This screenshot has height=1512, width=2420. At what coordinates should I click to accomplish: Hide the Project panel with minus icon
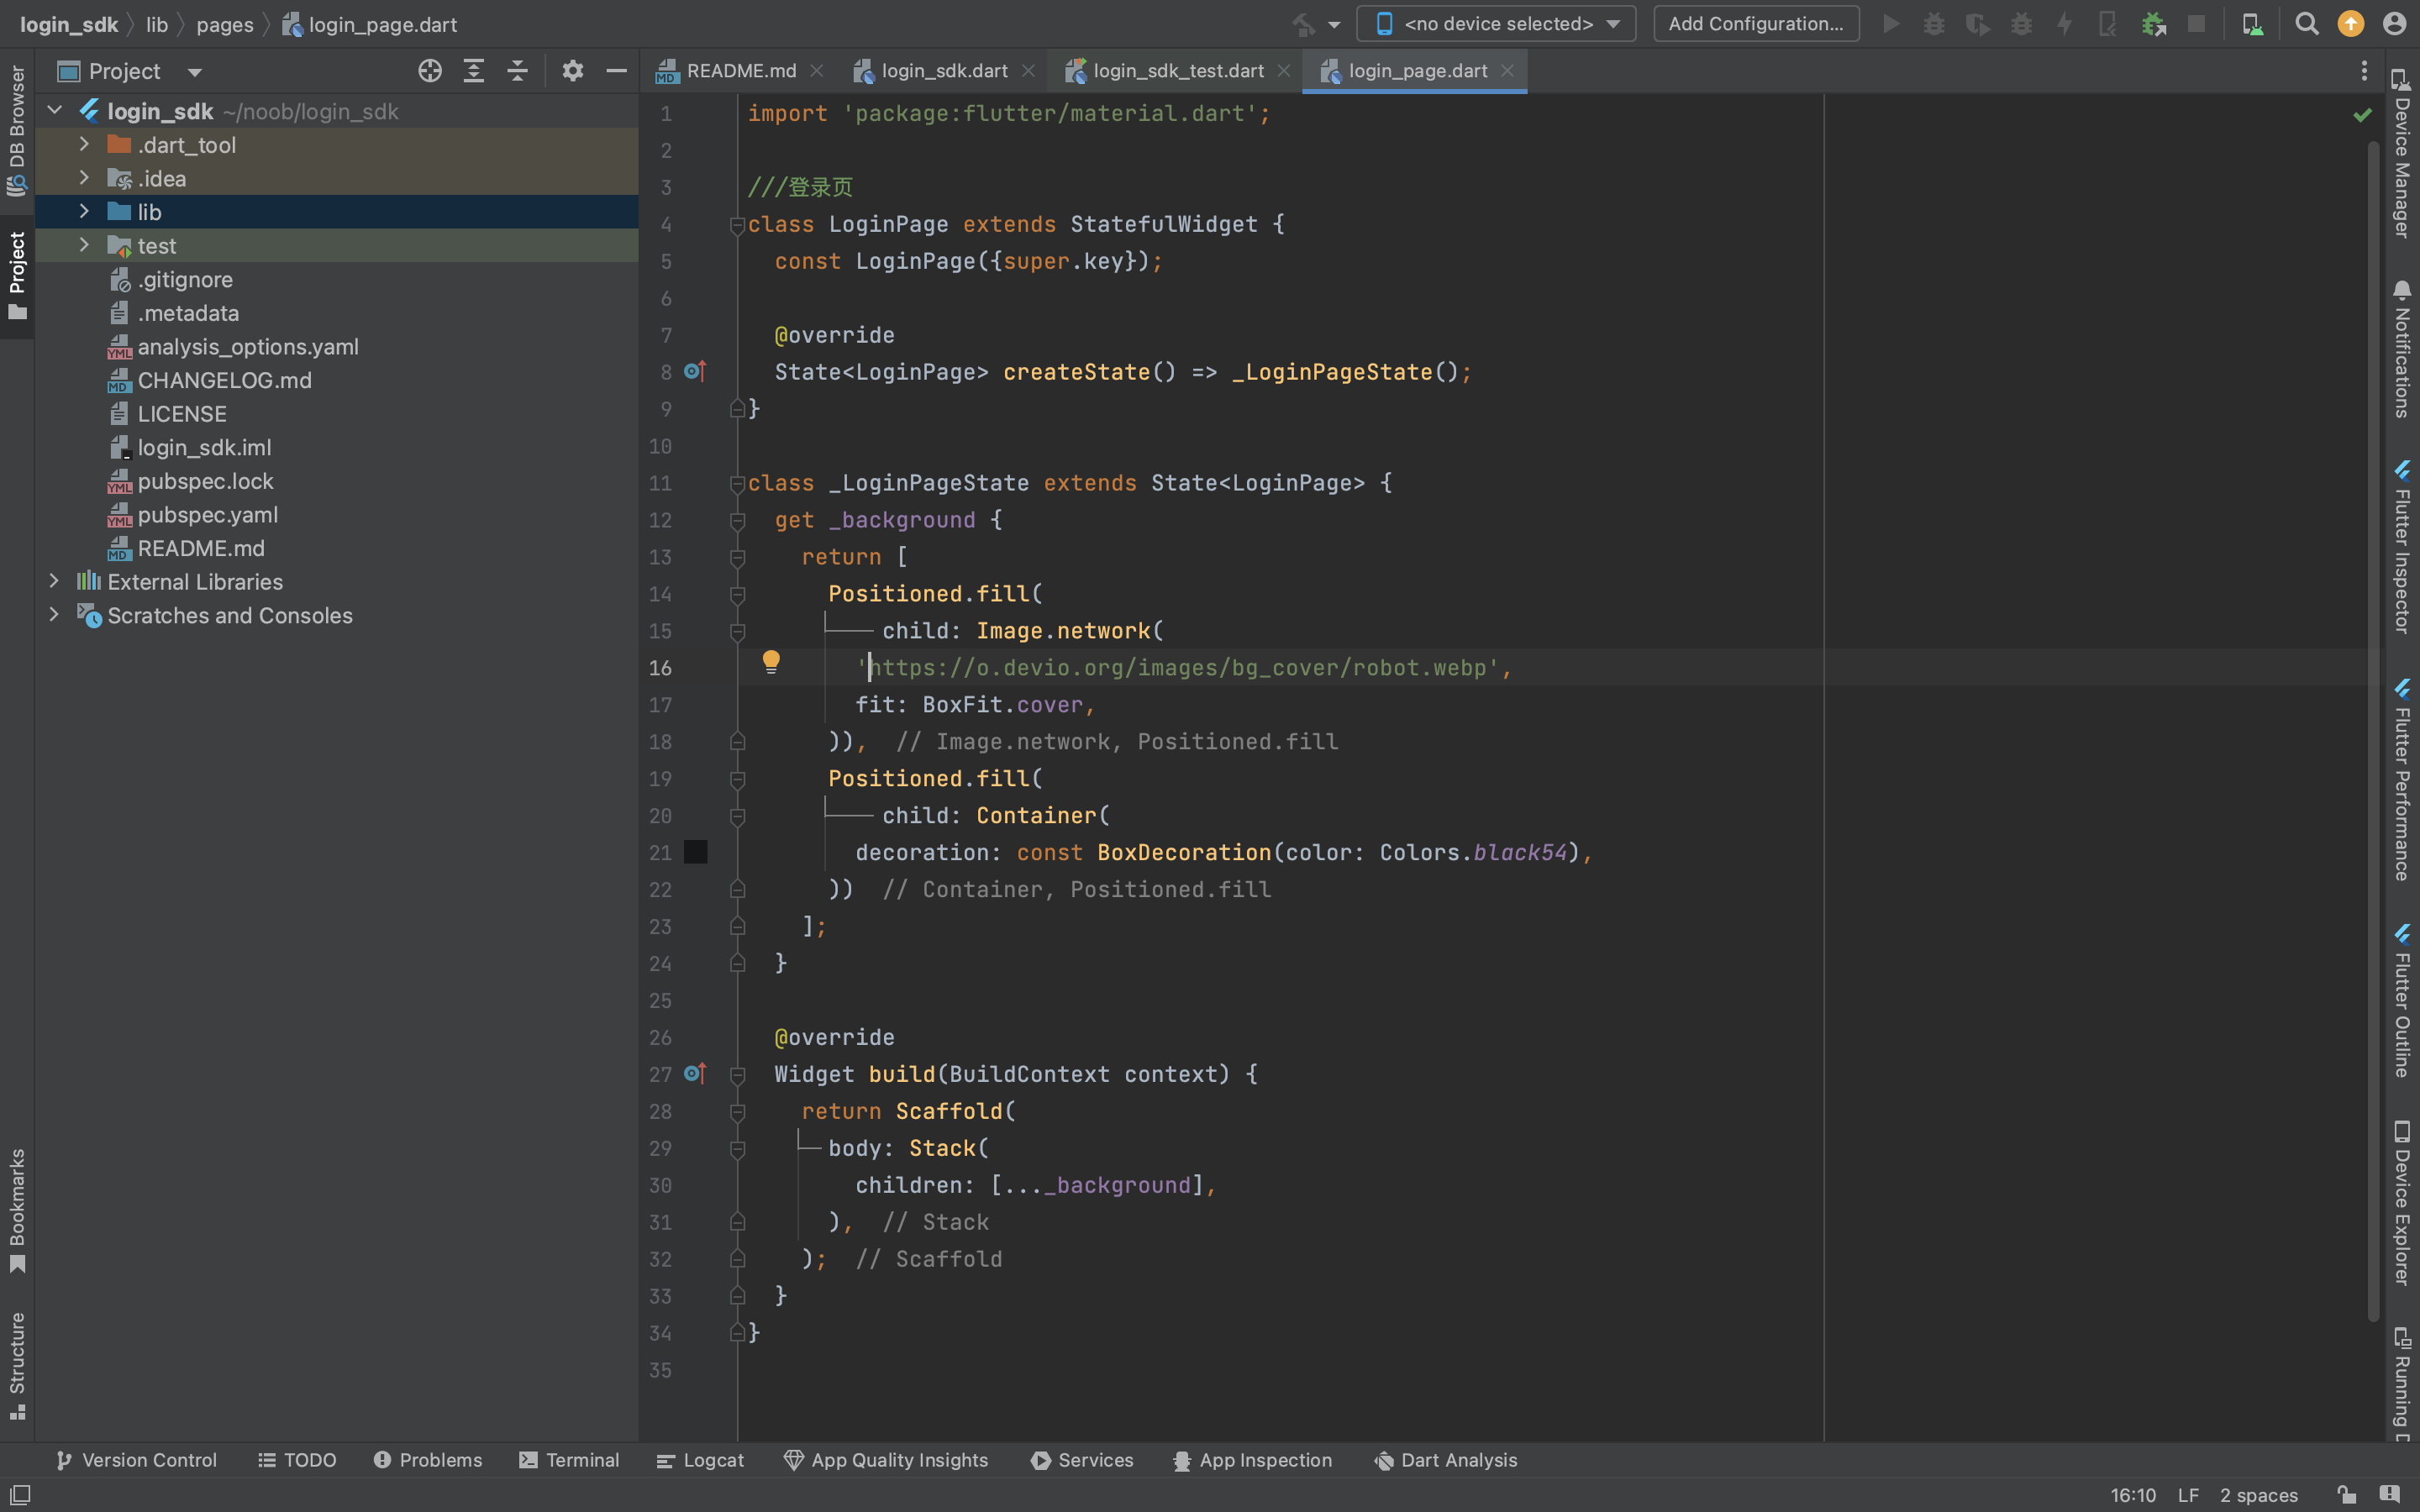pyautogui.click(x=616, y=71)
